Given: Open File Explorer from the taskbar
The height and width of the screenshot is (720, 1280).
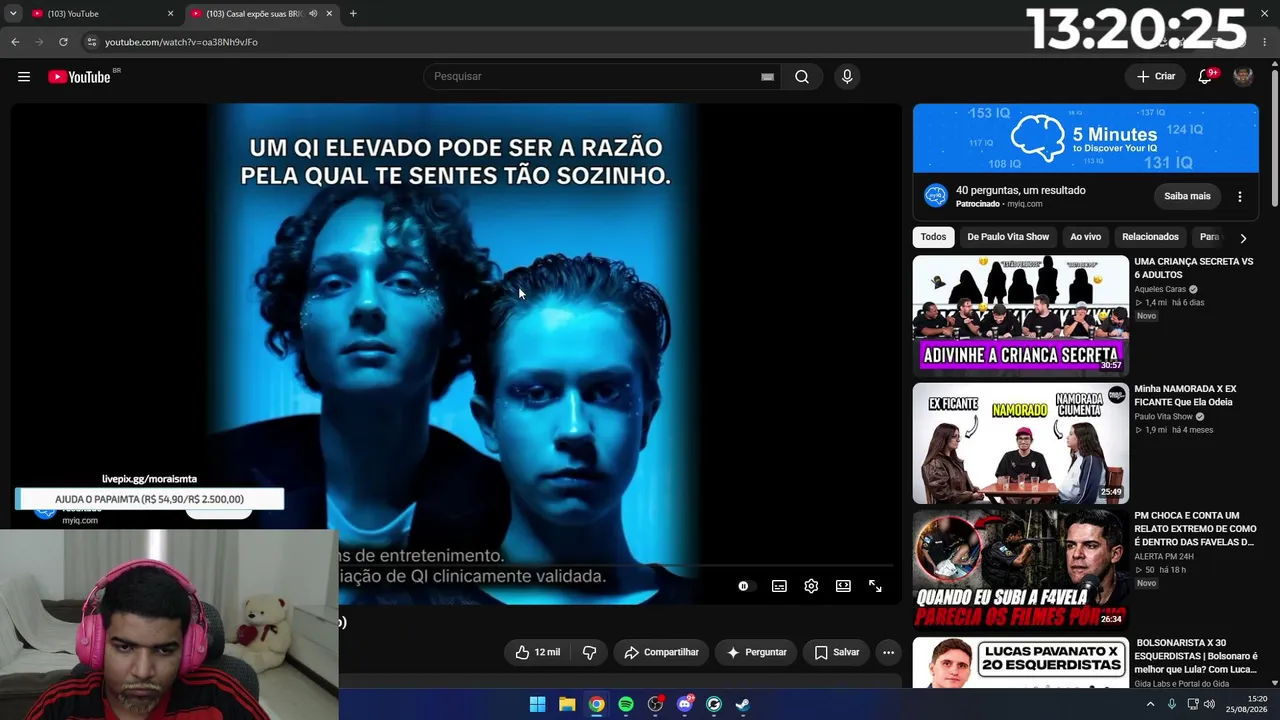Looking at the screenshot, I should tap(567, 704).
